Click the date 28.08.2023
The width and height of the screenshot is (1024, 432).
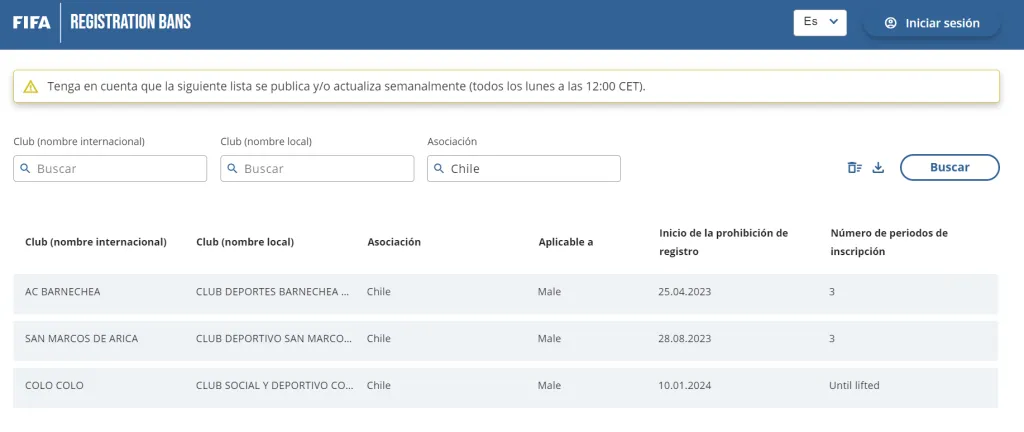tap(684, 339)
